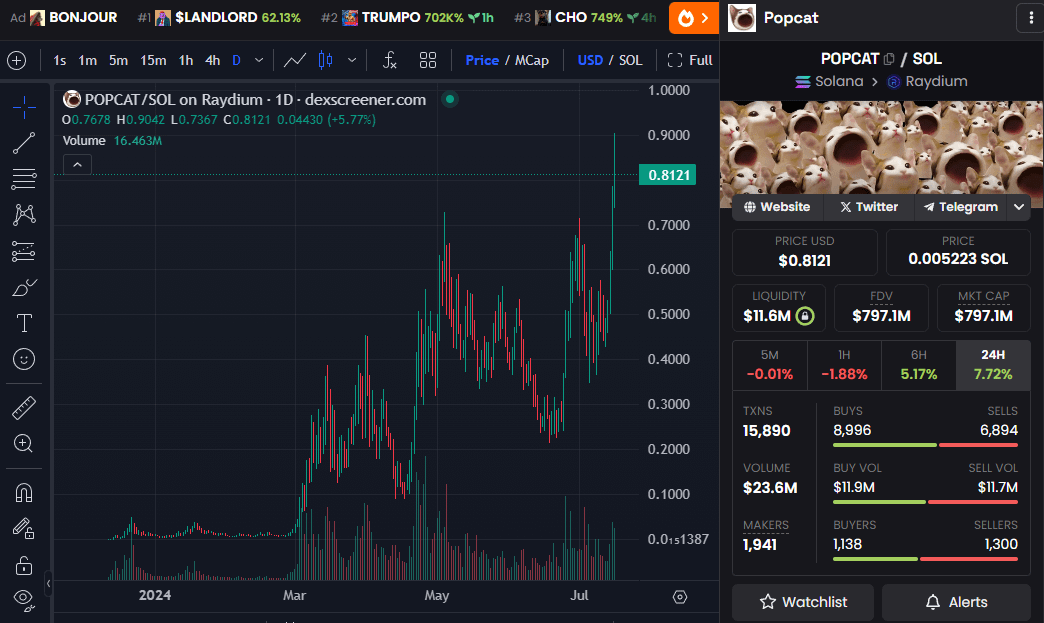Open the layout grid selector
Viewport: 1044px width, 623px height.
point(428,61)
